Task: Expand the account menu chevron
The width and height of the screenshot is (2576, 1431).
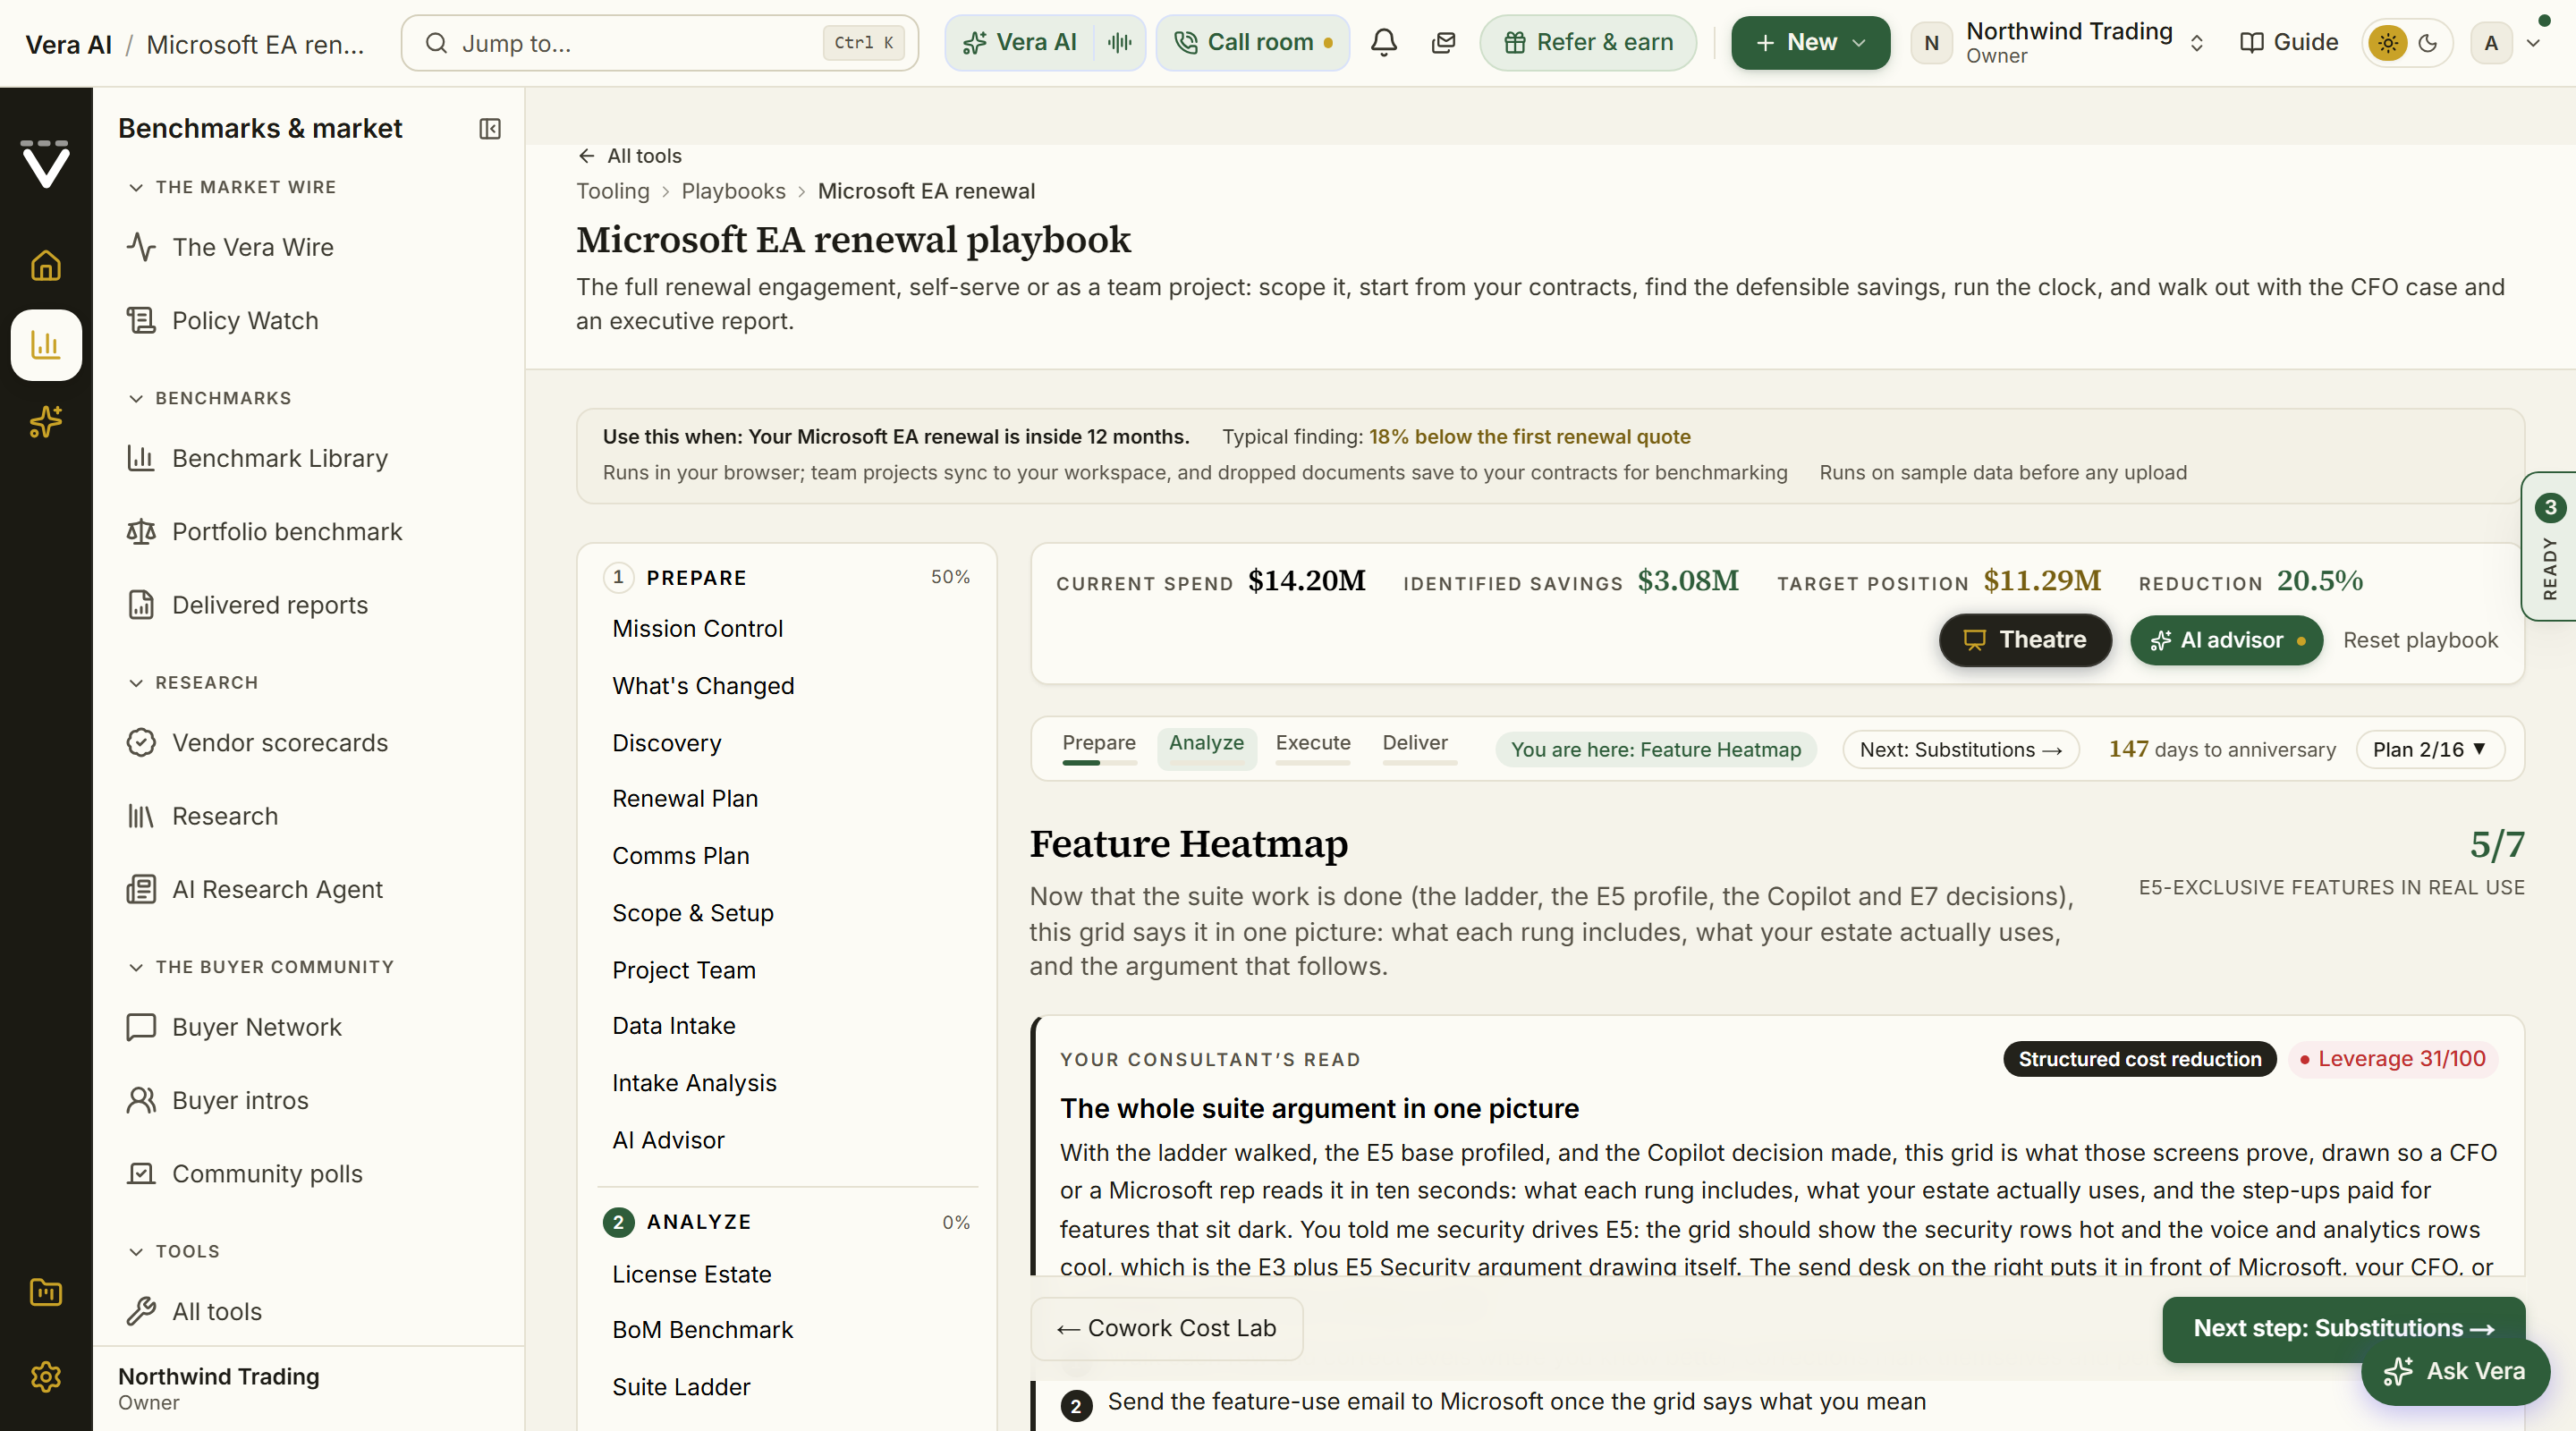Action: pos(2533,43)
